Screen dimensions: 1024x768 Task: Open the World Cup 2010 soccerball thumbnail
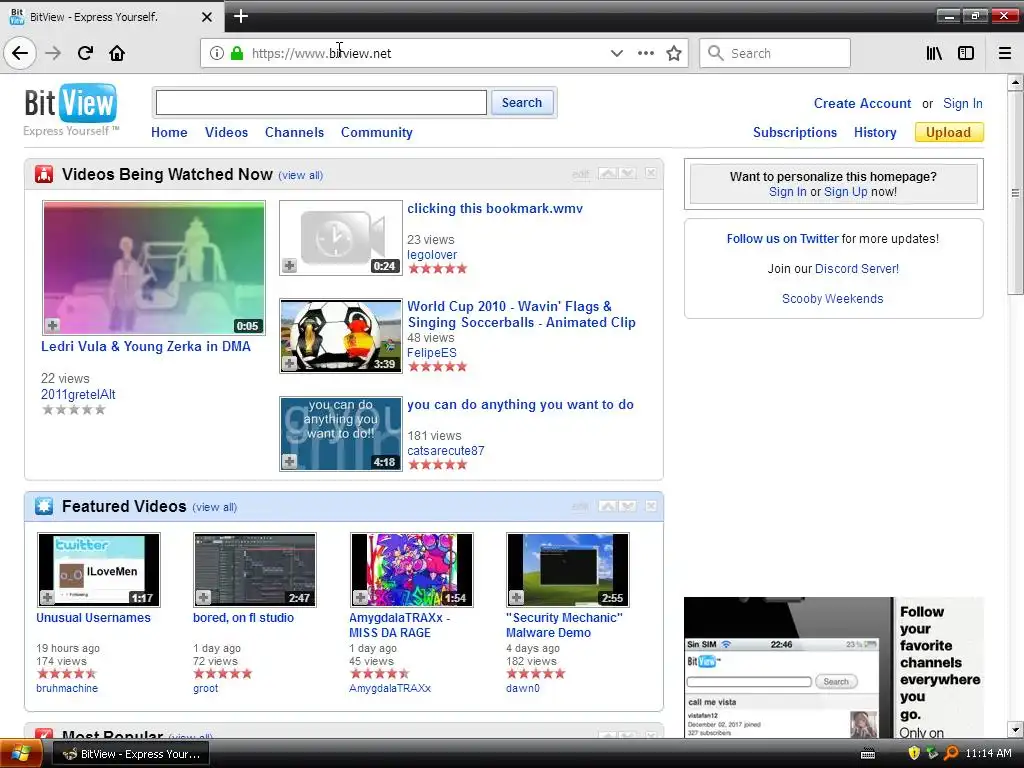(341, 336)
